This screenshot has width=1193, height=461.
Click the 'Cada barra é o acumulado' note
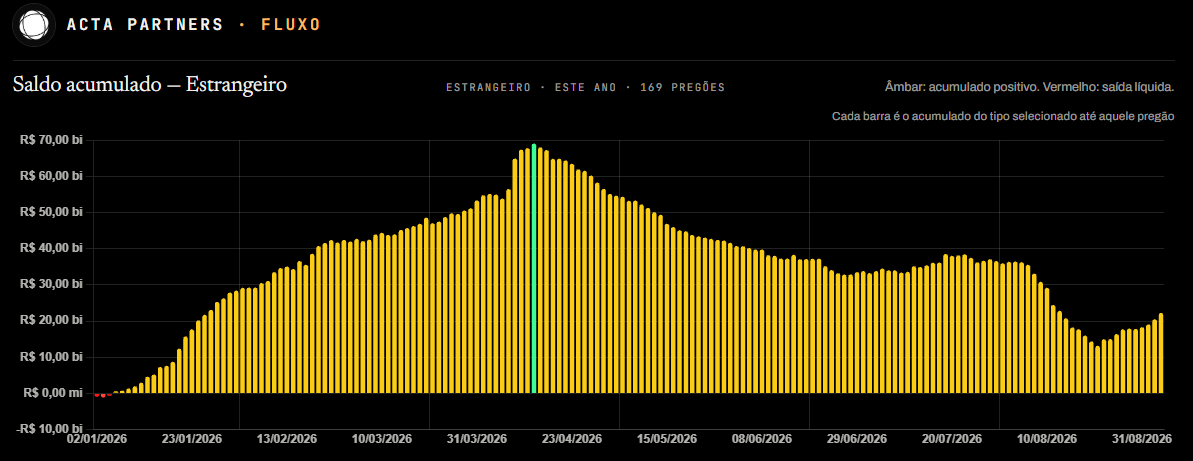pos(1004,116)
